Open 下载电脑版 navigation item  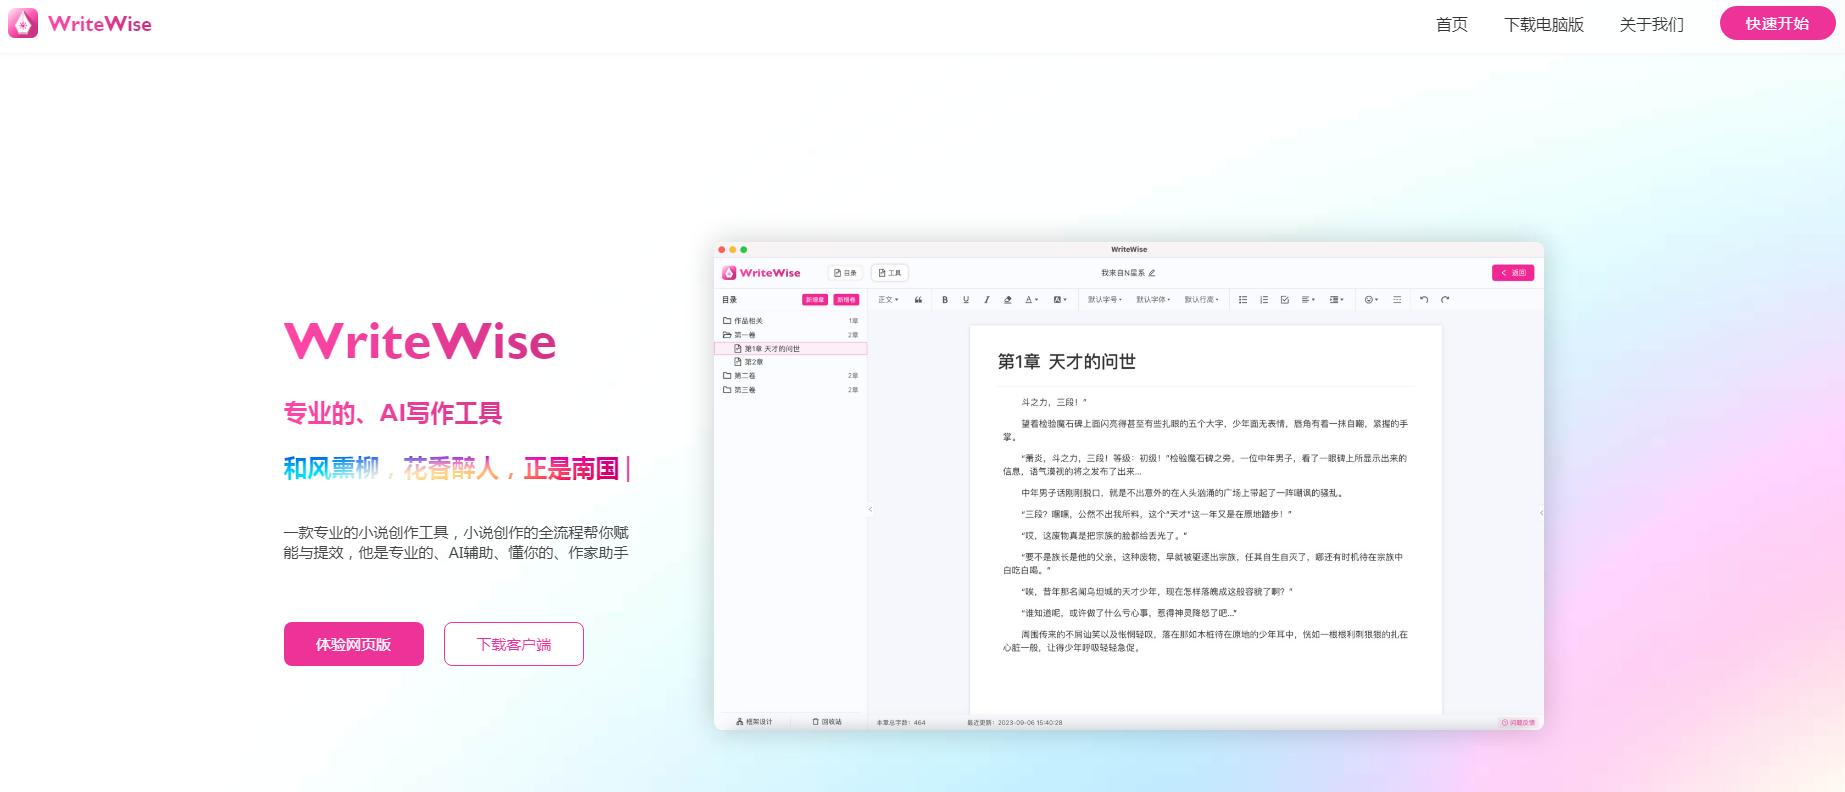click(x=1544, y=24)
